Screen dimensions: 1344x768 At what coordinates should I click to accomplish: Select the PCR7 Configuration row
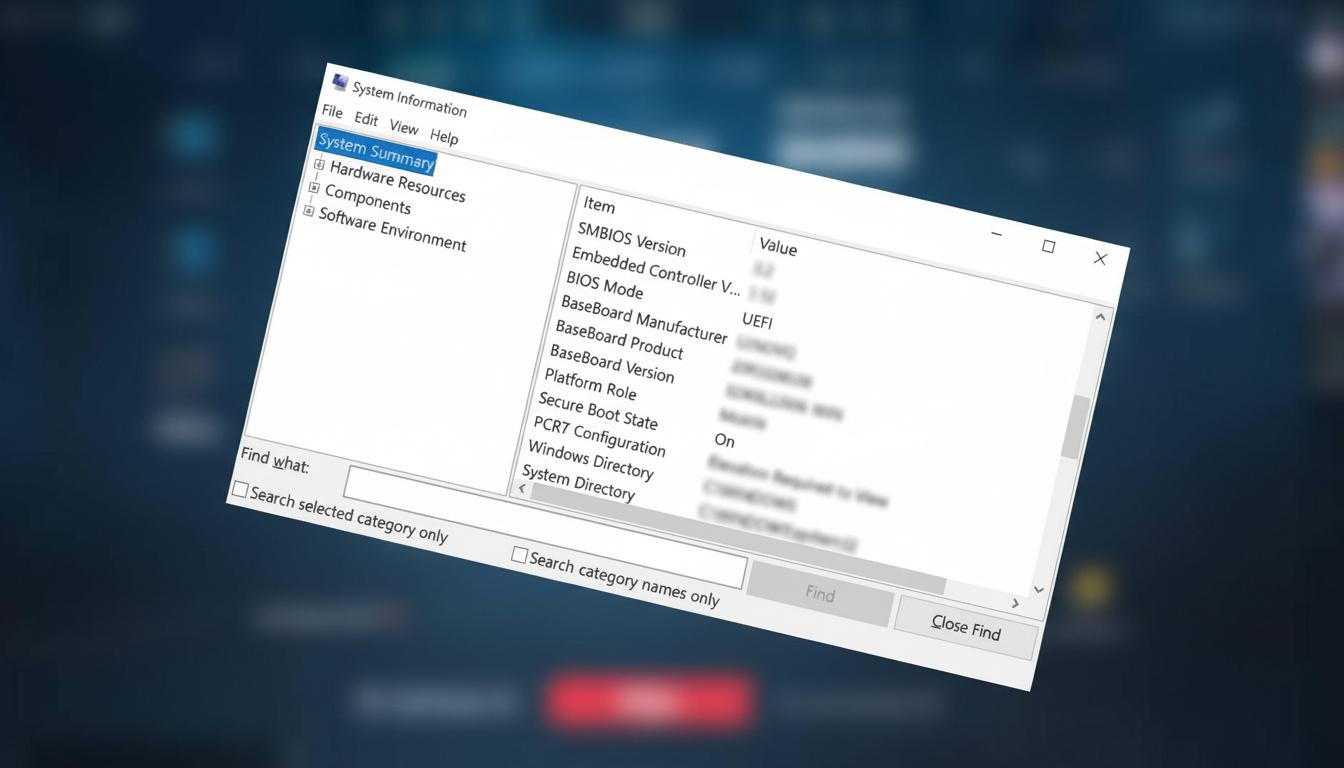599,435
